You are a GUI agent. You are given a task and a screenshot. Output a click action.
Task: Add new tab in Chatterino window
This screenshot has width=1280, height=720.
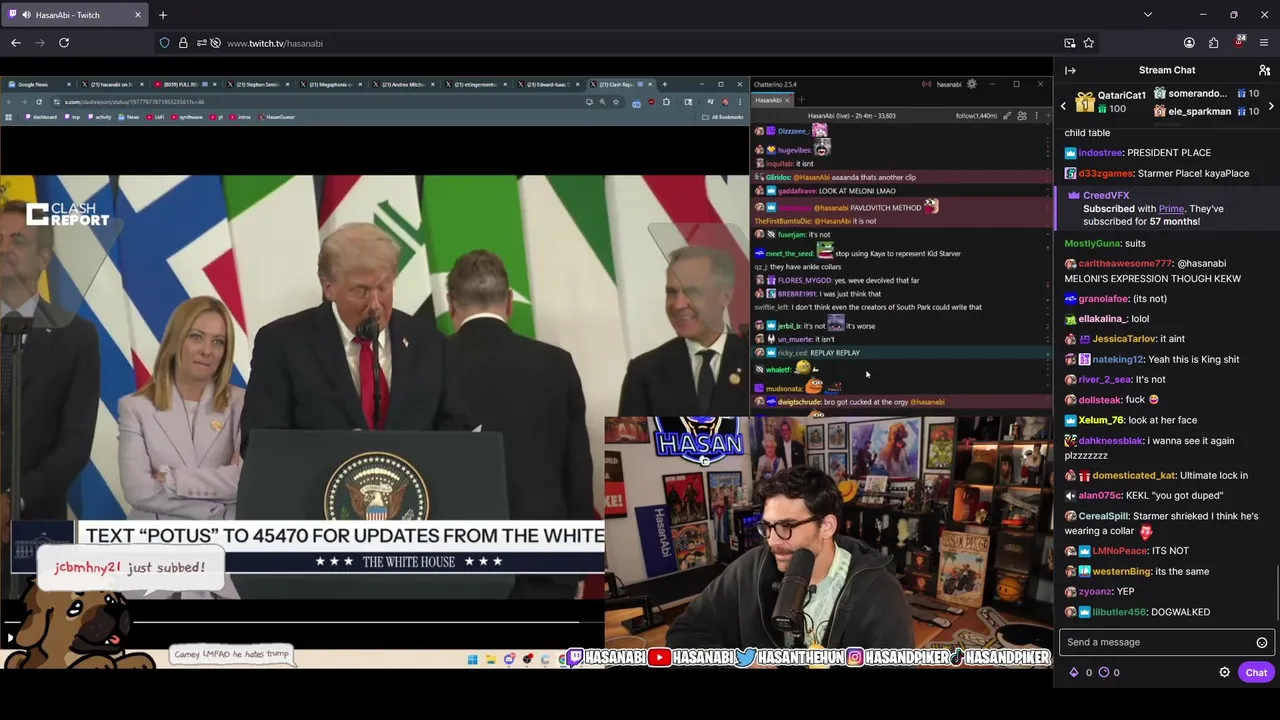[801, 100]
